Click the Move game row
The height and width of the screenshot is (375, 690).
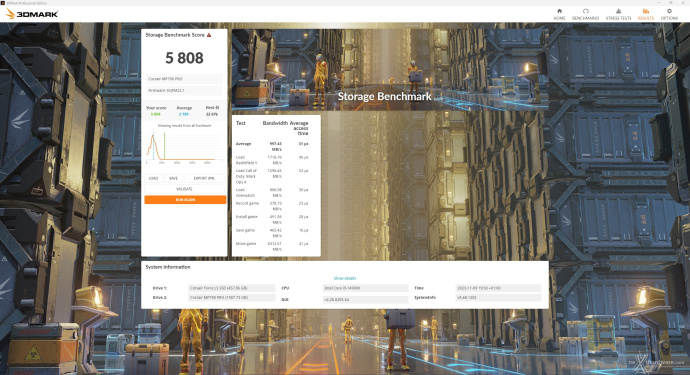coord(272,246)
